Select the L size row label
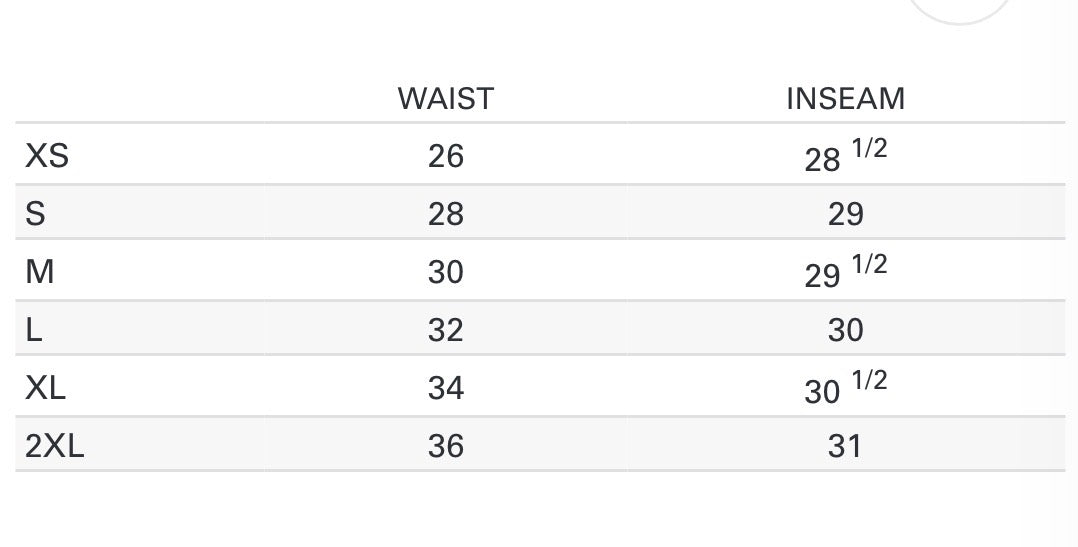Image resolution: width=1078 pixels, height=547 pixels. pos(34,329)
